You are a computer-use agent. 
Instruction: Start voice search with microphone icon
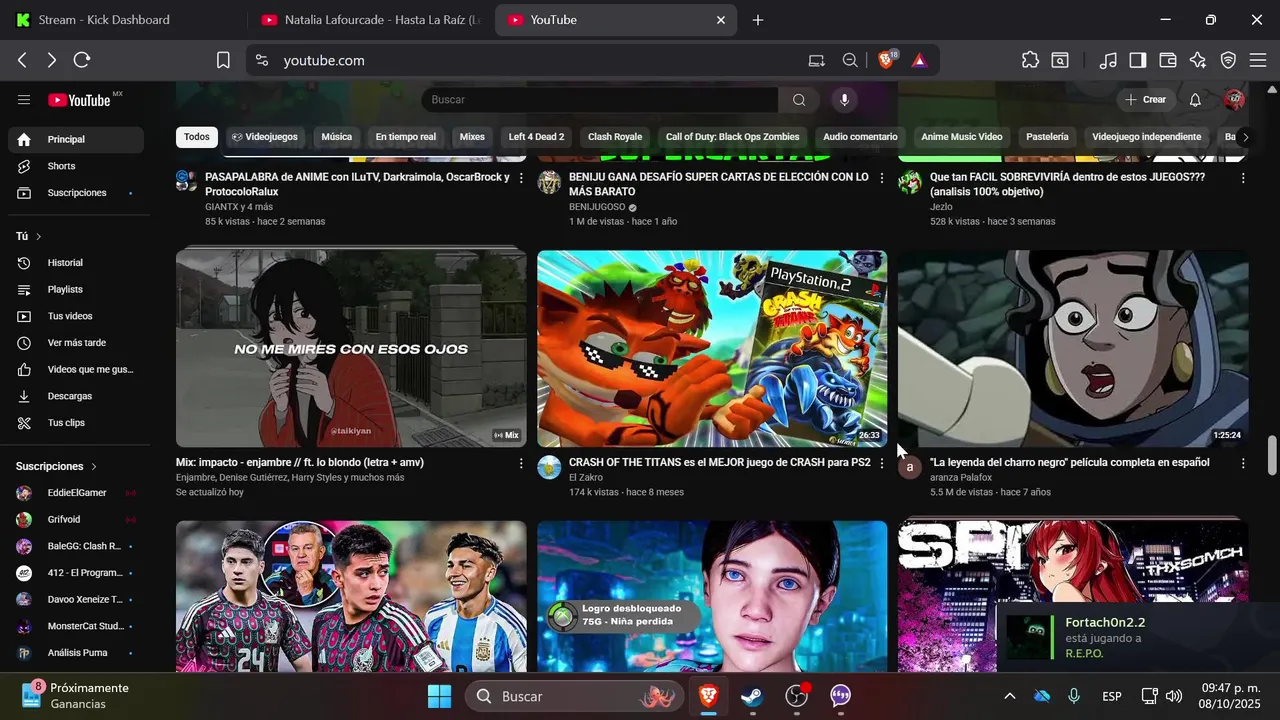845,100
